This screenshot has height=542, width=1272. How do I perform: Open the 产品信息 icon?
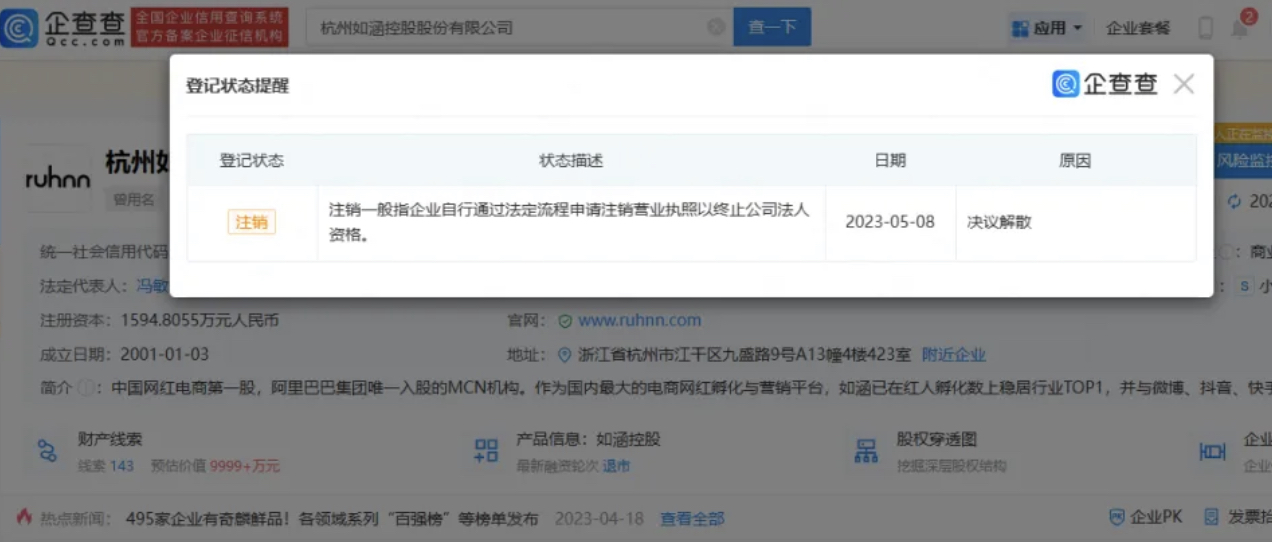(x=487, y=451)
